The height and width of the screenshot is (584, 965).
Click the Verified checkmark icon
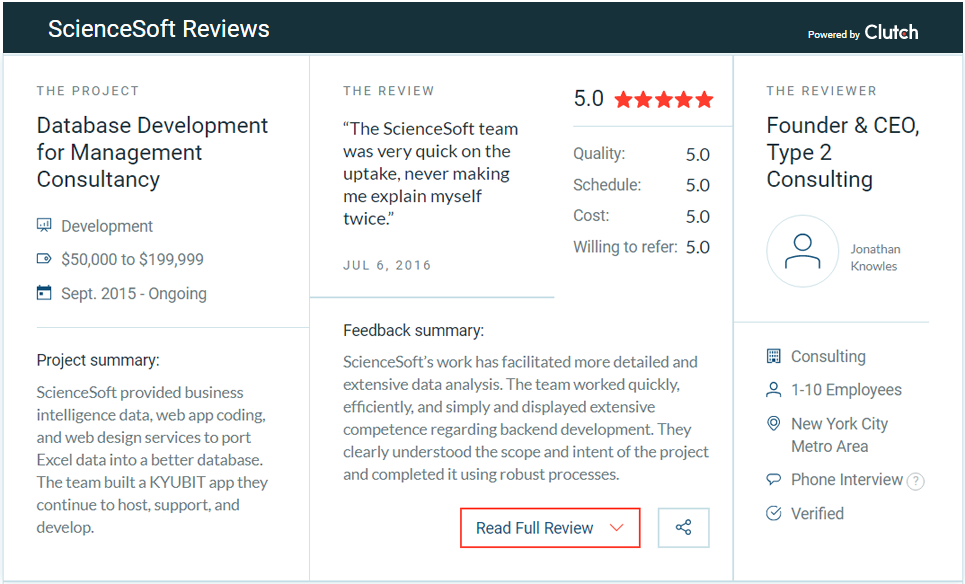pyautogui.click(x=773, y=514)
